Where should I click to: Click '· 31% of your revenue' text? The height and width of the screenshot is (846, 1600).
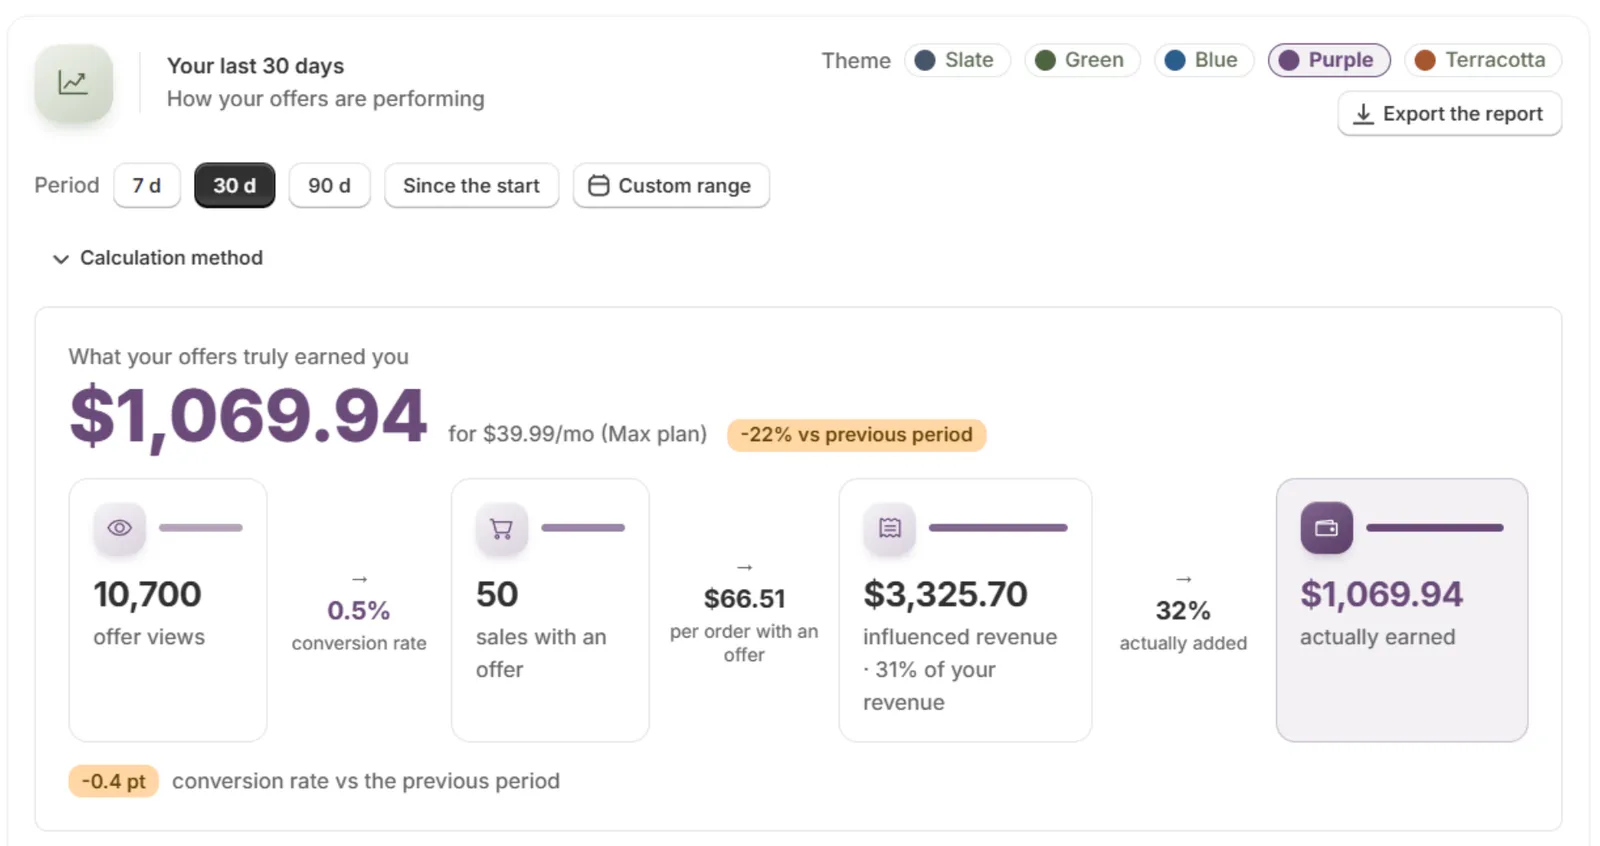click(x=930, y=686)
